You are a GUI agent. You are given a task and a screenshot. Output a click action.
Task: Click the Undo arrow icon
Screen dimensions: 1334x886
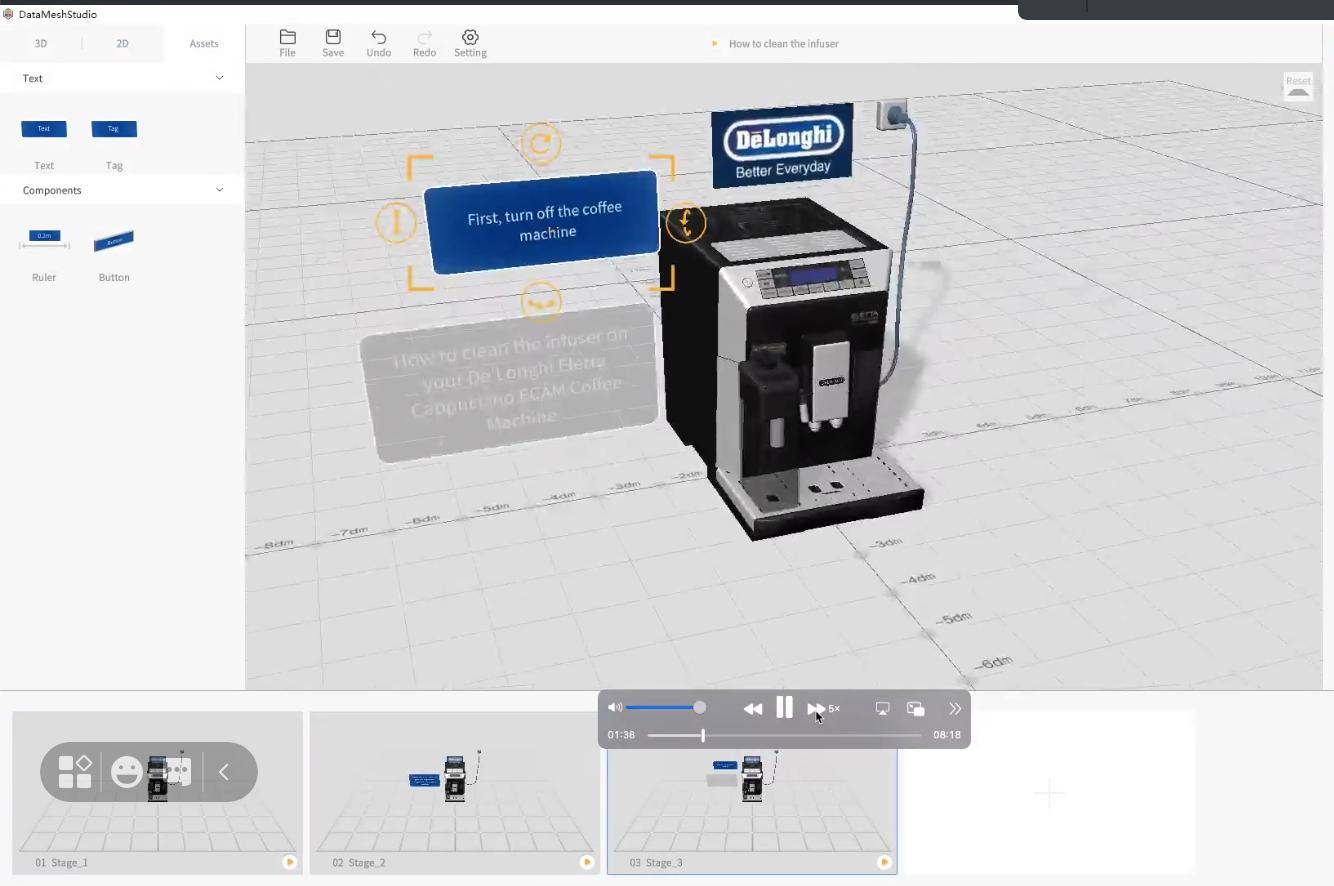pos(378,37)
